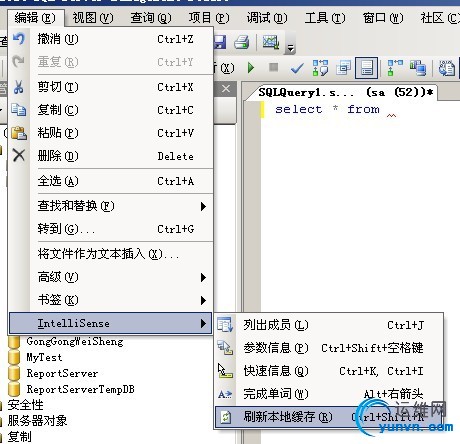Click the print toolbar icon
Screen dimensions: 460x444
[242, 42]
